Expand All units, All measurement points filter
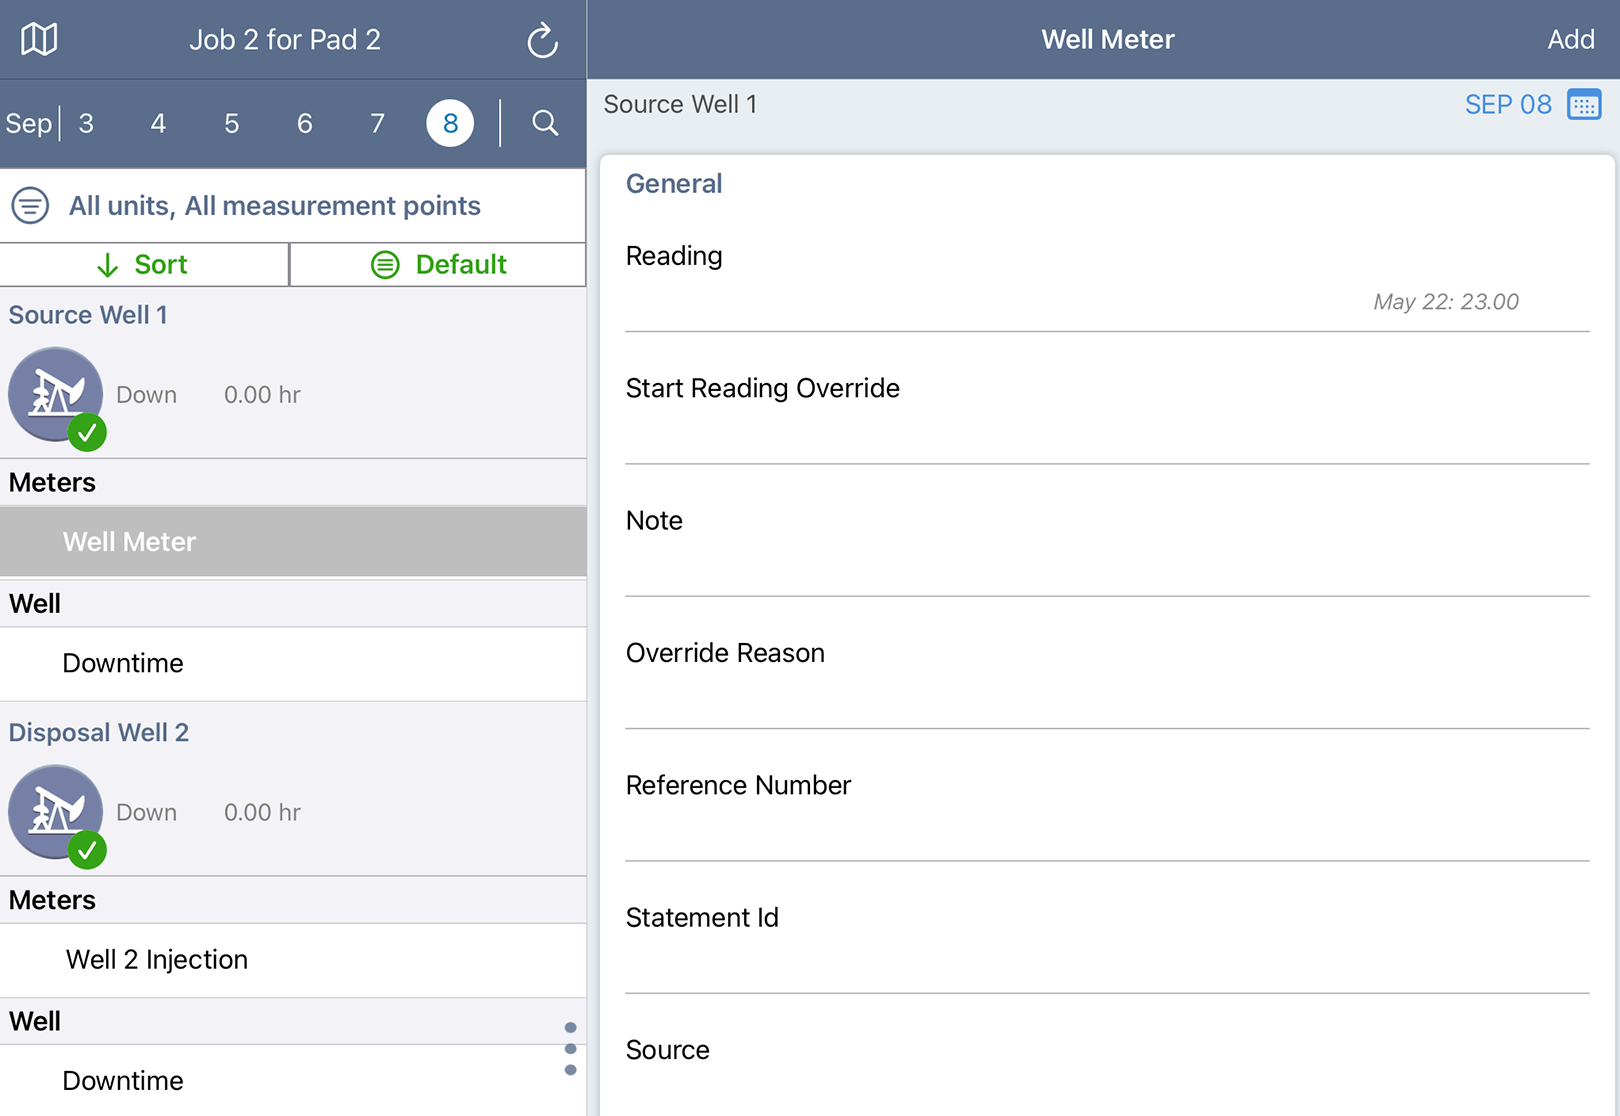 pyautogui.click(x=275, y=206)
